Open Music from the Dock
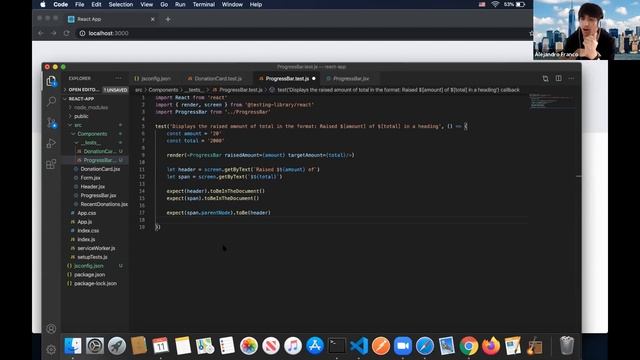The width and height of the screenshot is (640, 360). coord(293,346)
